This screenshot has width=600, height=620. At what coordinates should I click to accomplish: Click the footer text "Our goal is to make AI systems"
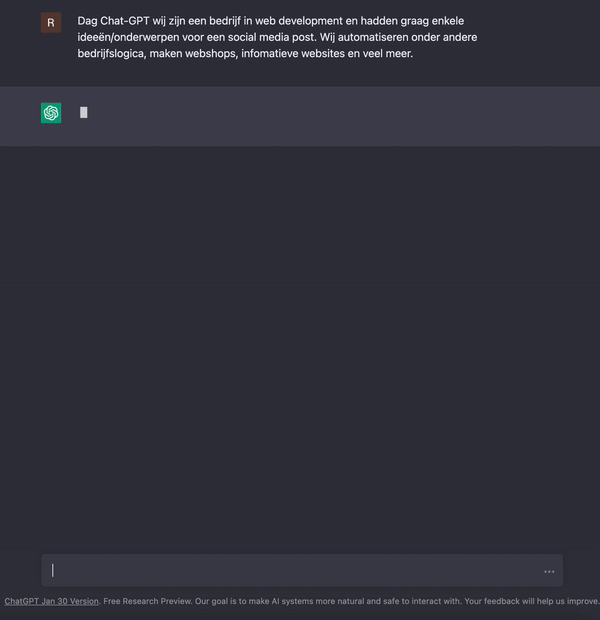point(254,601)
